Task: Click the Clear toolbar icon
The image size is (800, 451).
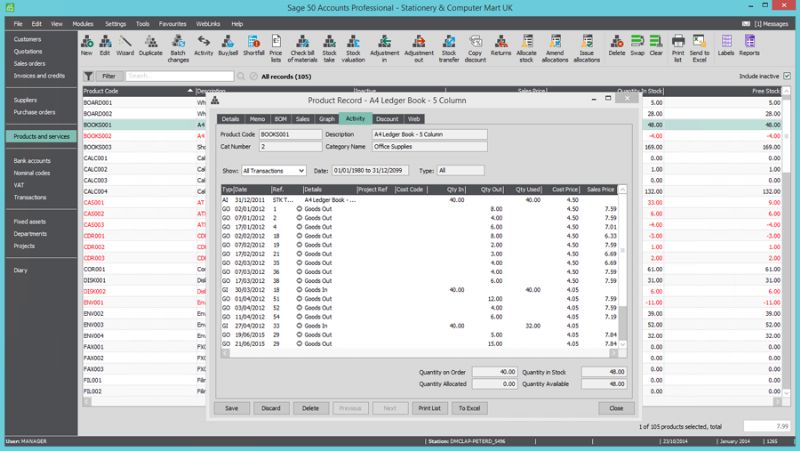Action: (656, 45)
